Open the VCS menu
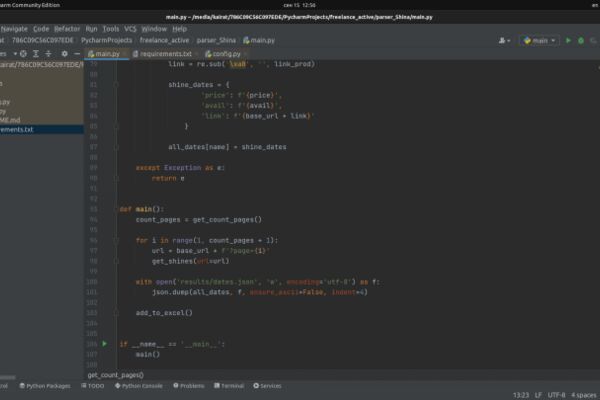Viewport: 600px width, 400px height. (130, 29)
